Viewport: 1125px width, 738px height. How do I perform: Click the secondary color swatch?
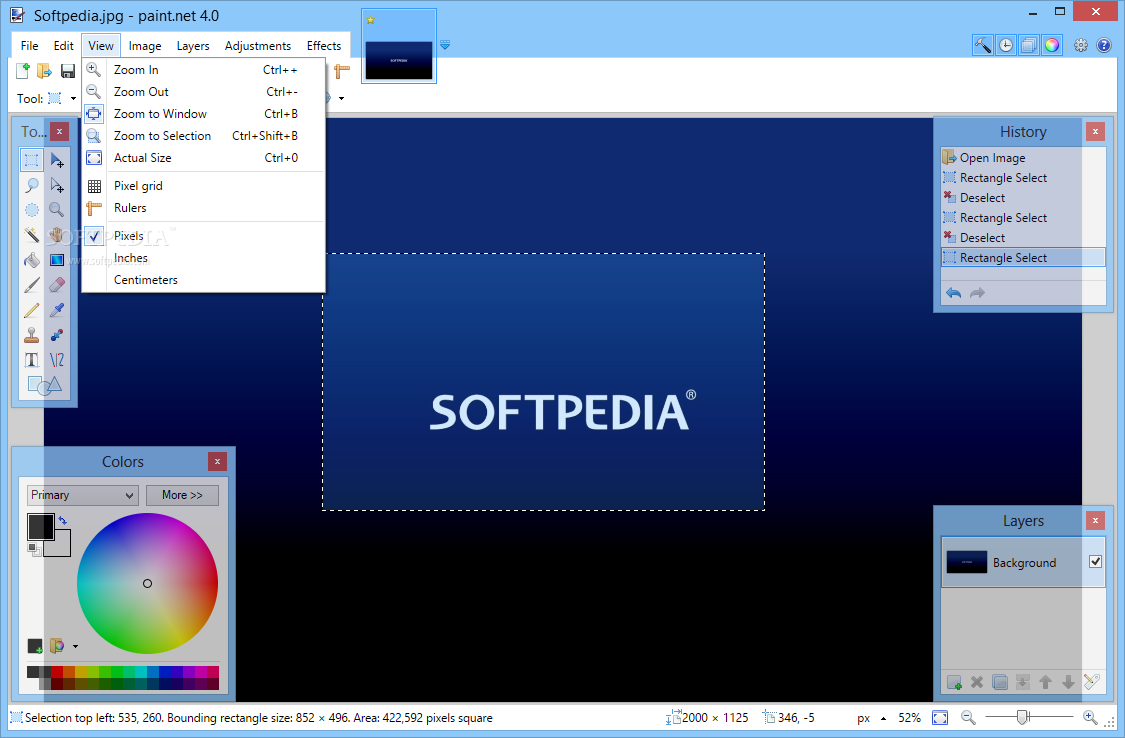click(x=62, y=547)
